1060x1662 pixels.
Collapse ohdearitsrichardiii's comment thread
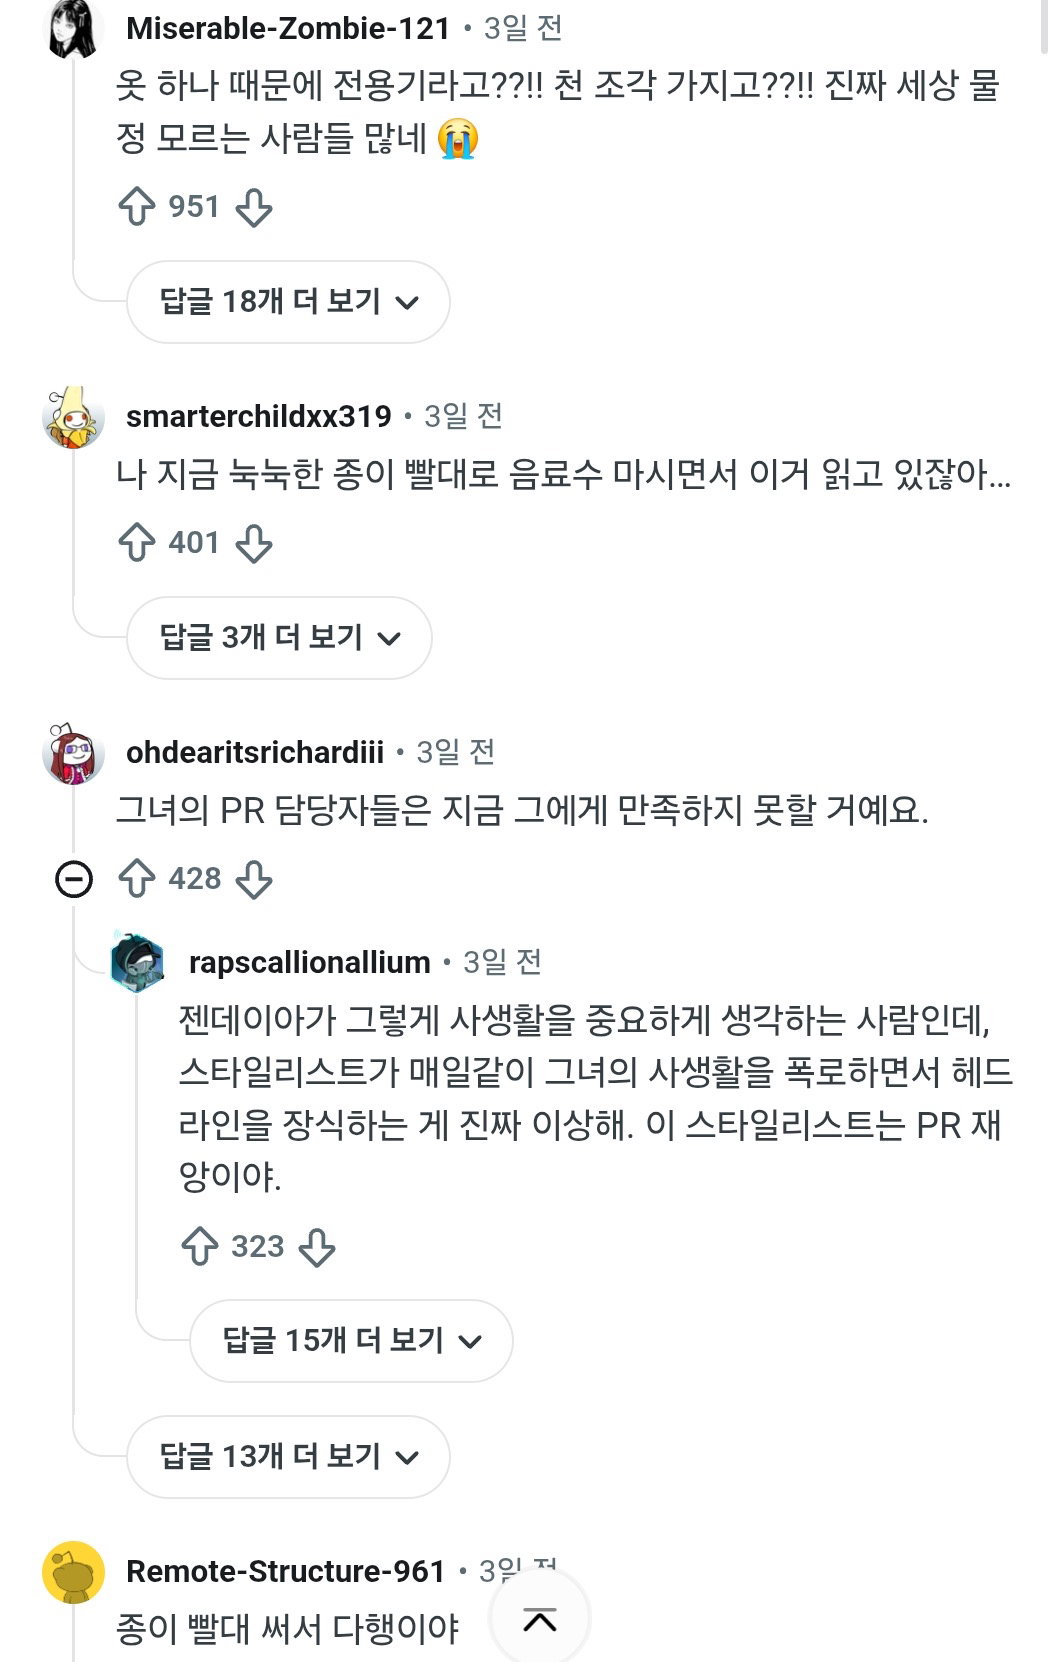[x=74, y=879]
